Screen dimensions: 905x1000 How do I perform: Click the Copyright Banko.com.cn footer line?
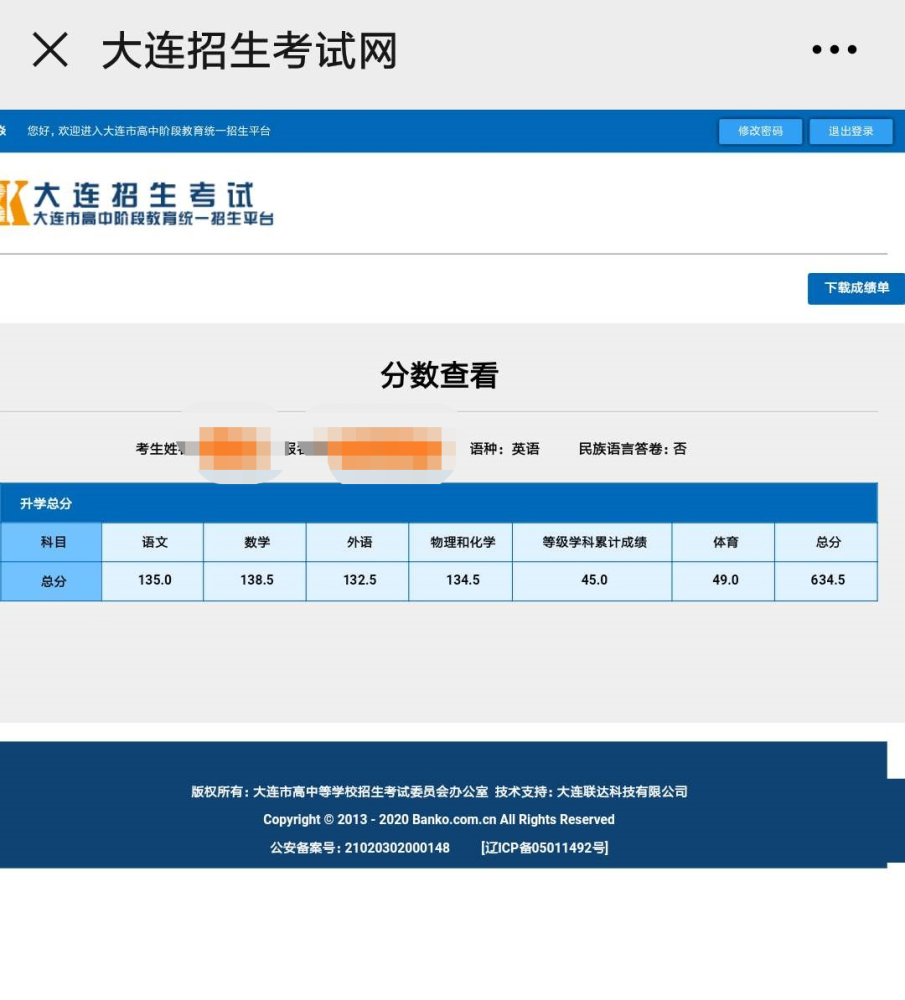point(439,820)
